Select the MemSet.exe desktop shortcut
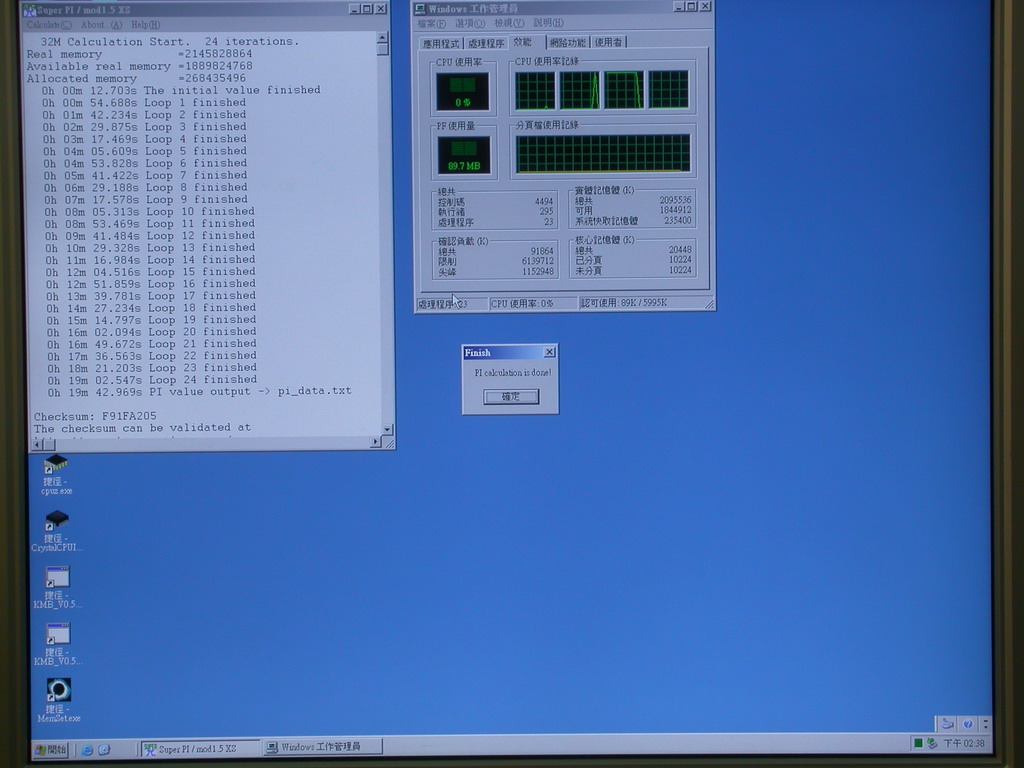 pyautogui.click(x=59, y=699)
